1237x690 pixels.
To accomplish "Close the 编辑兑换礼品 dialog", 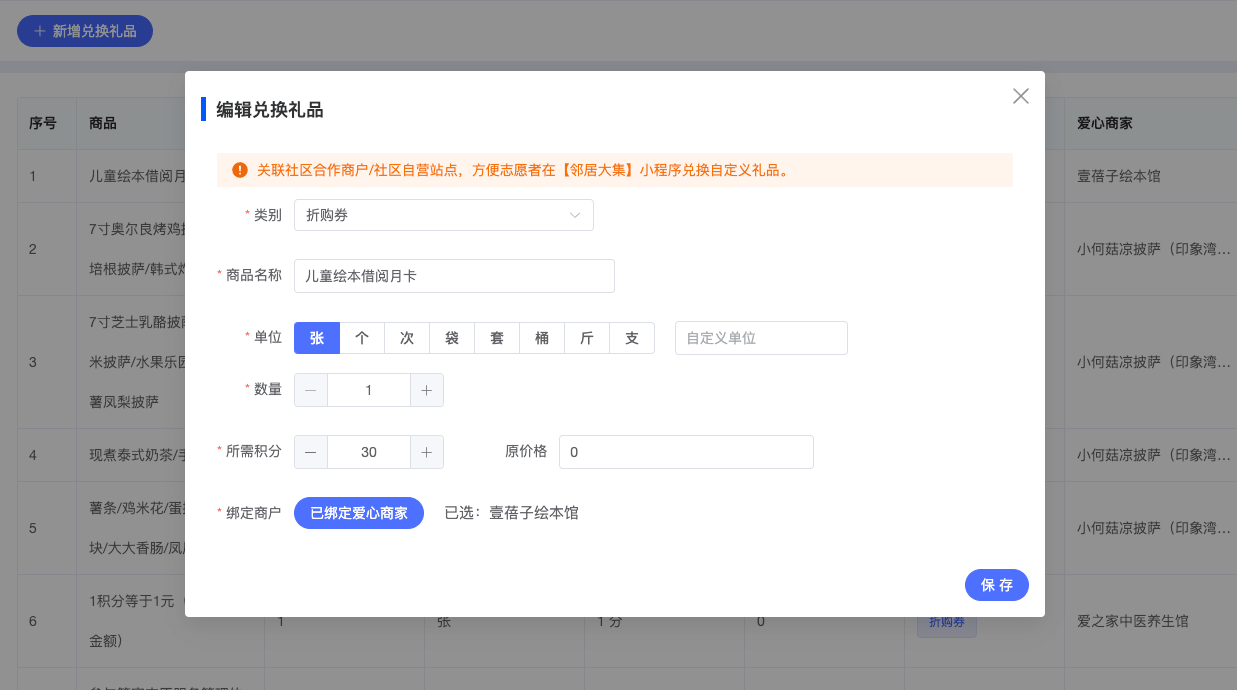I will tap(1020, 96).
